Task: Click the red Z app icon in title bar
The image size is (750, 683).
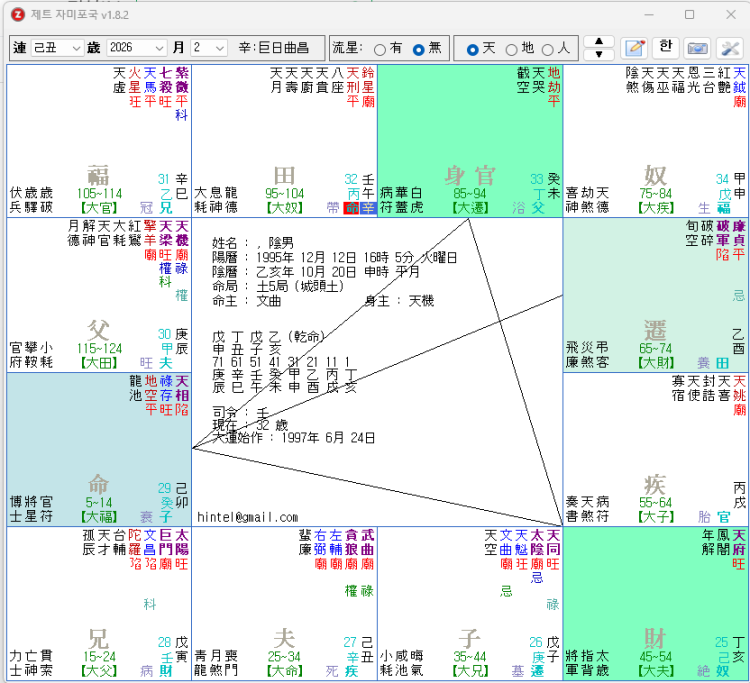Action: 18,14
